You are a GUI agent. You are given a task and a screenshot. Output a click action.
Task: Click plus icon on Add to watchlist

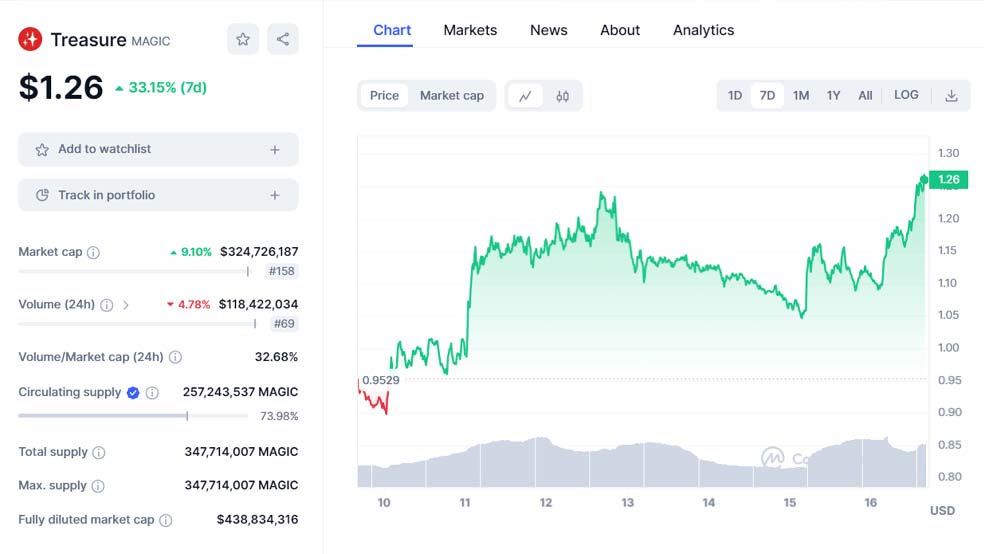click(x=275, y=149)
